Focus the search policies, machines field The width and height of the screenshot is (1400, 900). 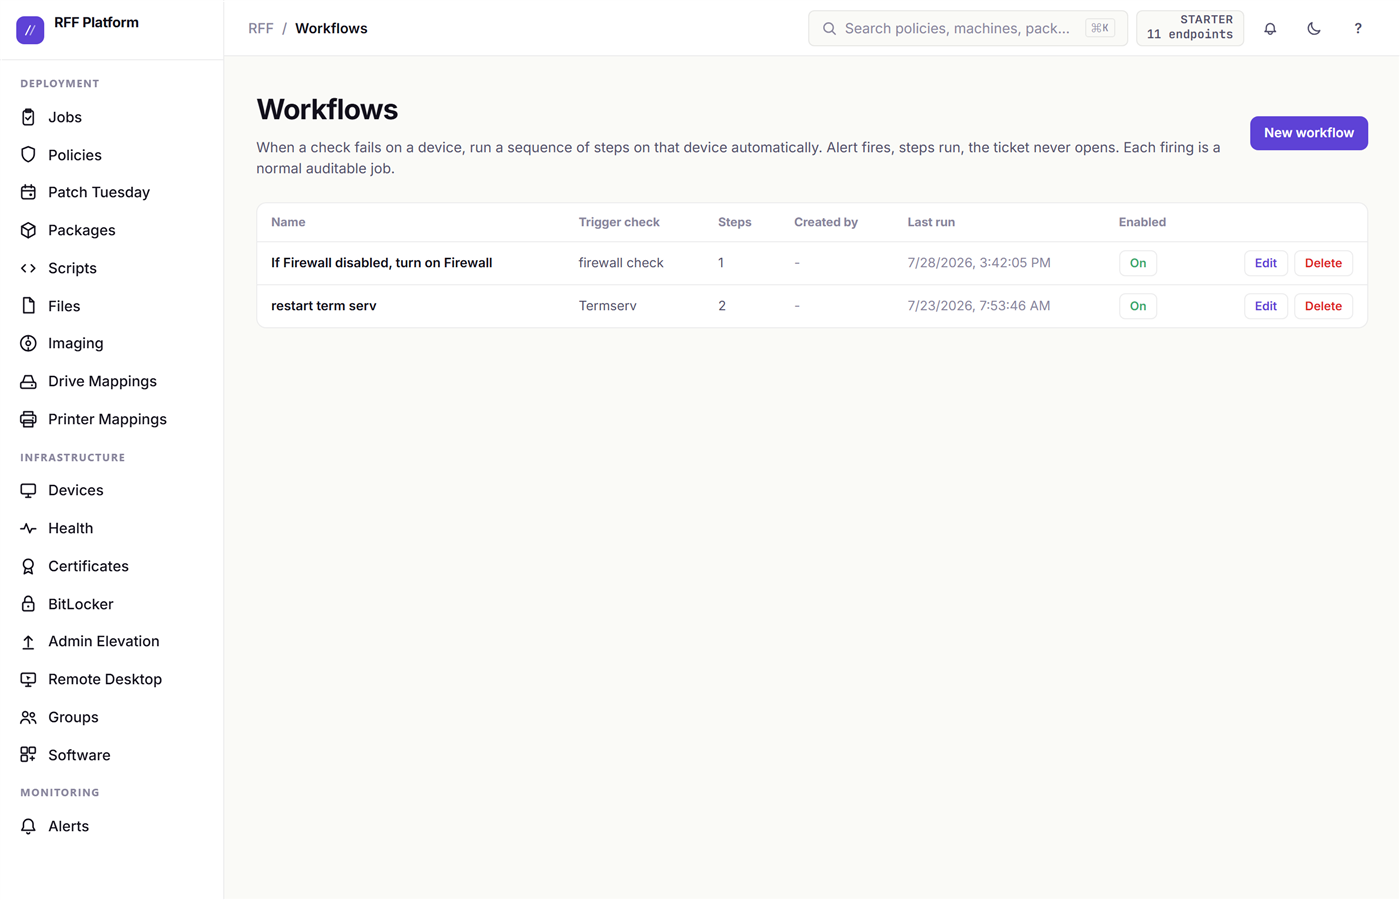click(968, 28)
